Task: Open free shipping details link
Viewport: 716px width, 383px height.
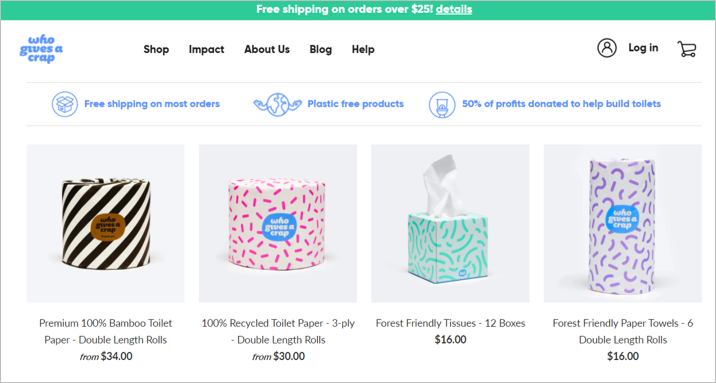Action: [x=453, y=9]
